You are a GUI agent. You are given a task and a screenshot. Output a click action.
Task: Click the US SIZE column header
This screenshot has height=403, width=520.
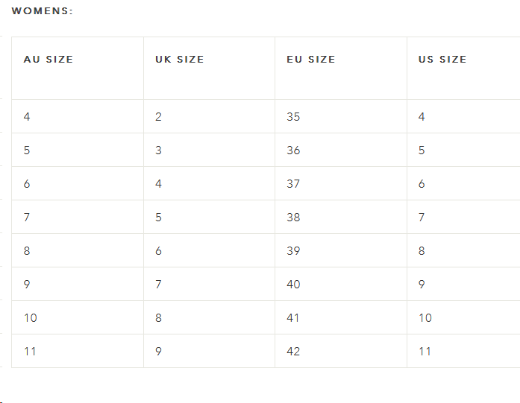(442, 59)
